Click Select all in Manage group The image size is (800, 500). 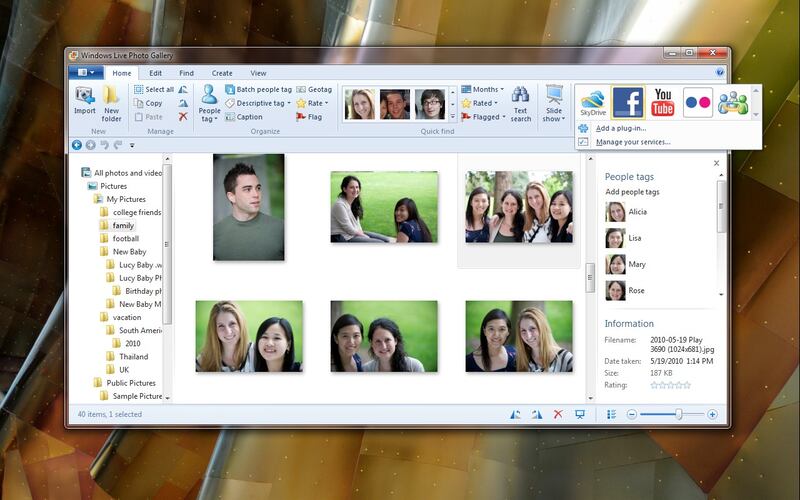153,89
